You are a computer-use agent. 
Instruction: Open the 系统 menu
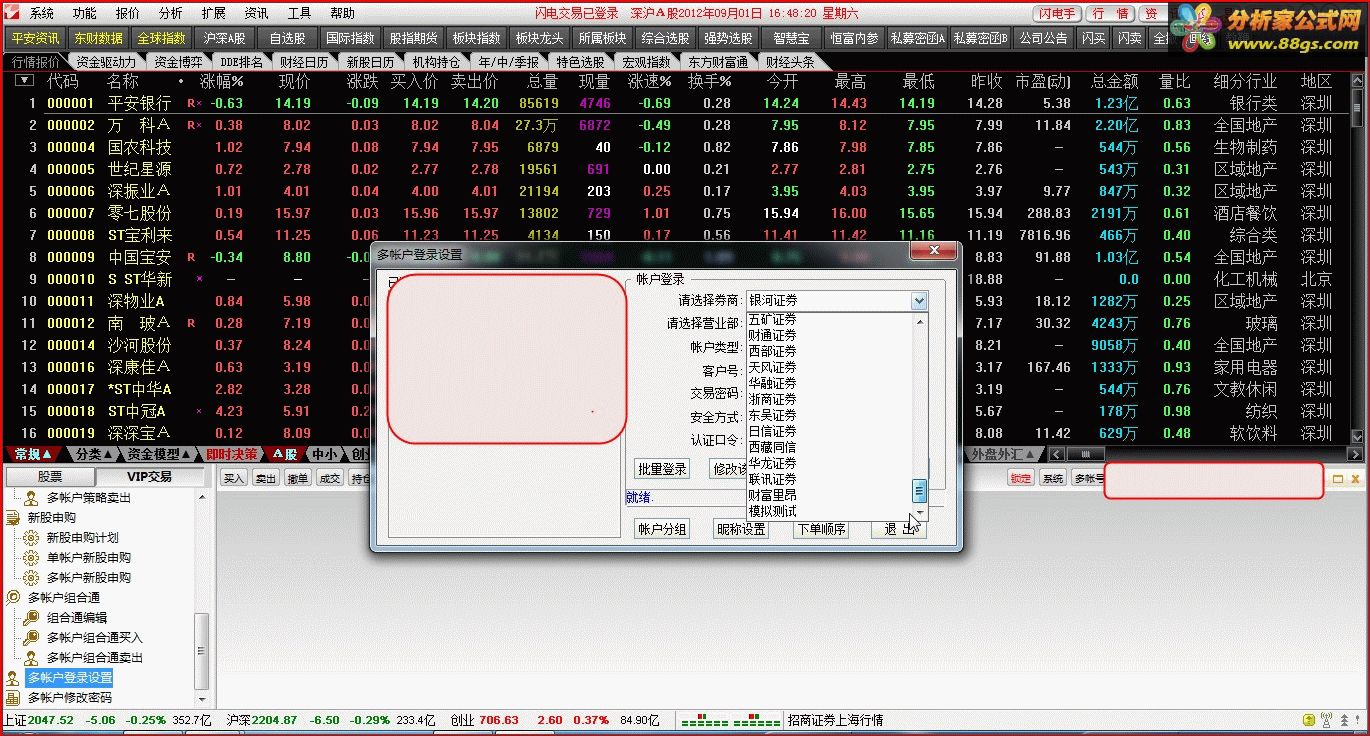pos(42,13)
